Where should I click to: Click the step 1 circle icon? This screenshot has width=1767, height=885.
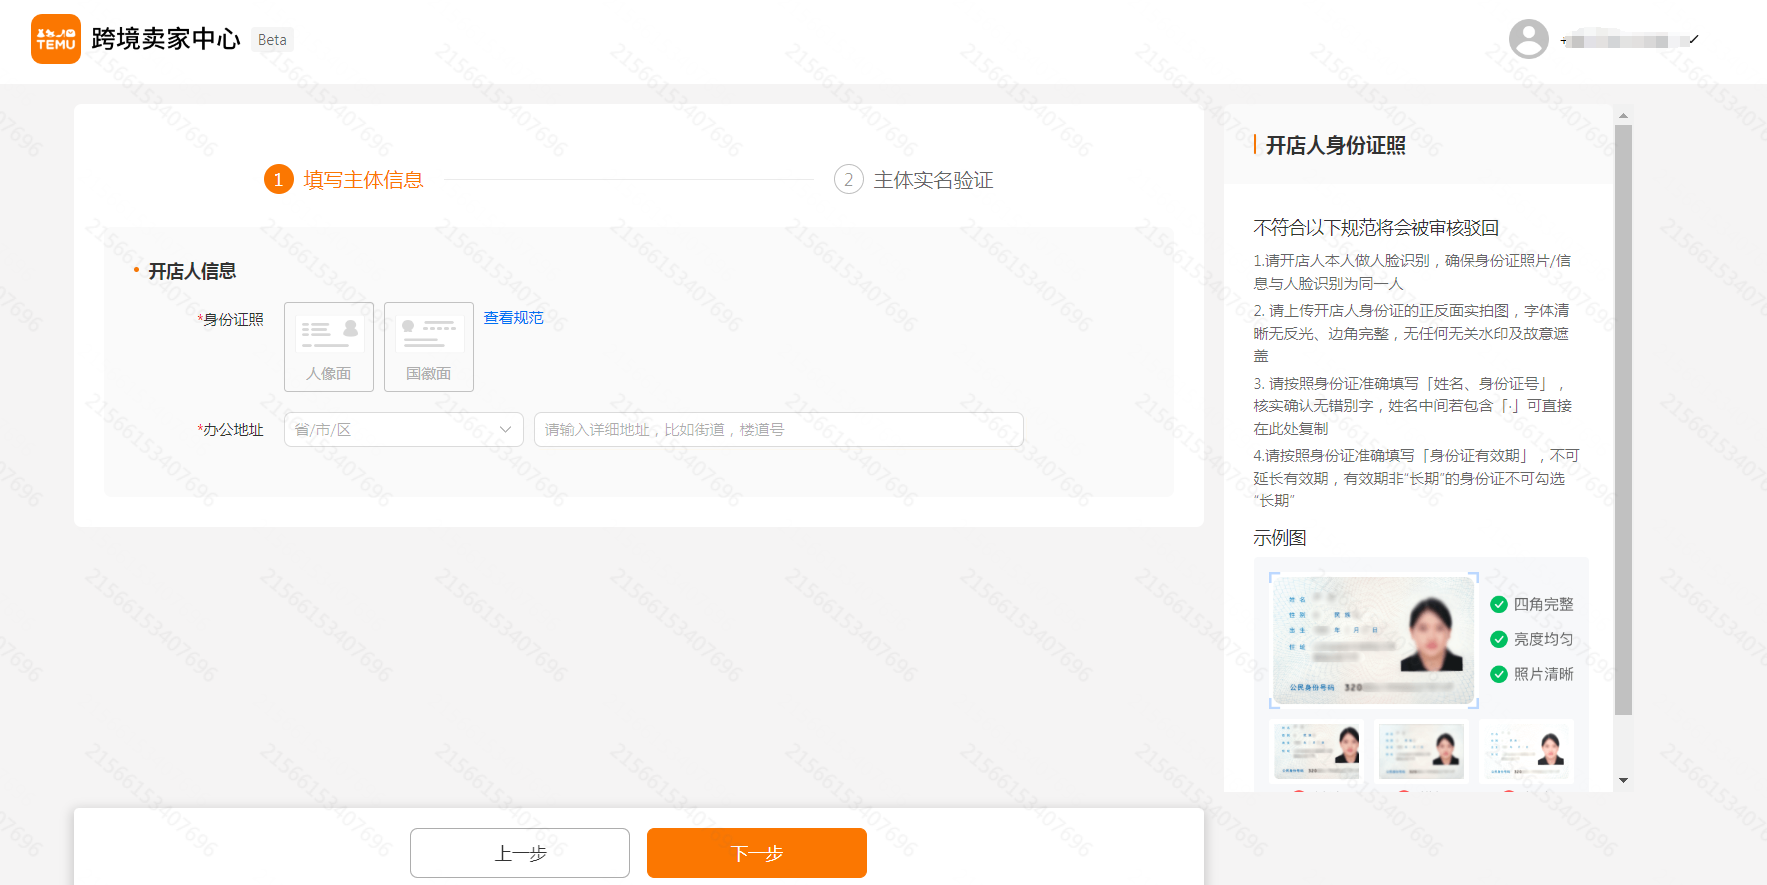(x=278, y=180)
